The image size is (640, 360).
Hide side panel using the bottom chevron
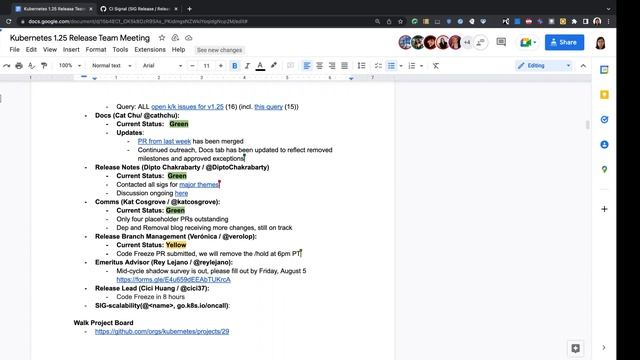pos(604,348)
